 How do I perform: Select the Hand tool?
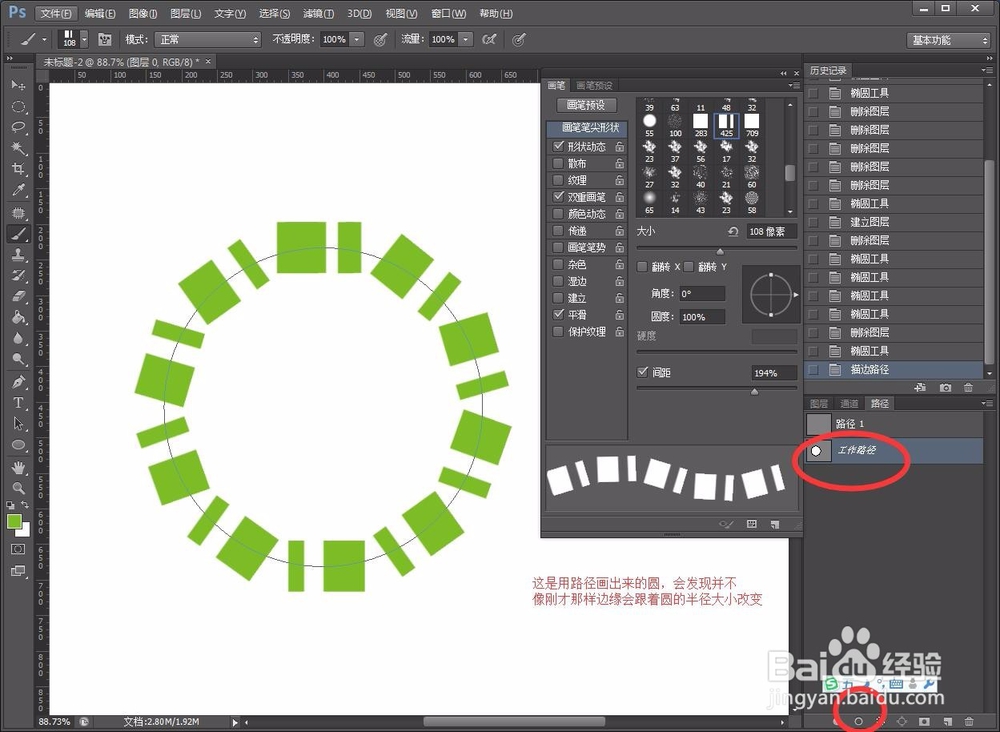tap(18, 468)
